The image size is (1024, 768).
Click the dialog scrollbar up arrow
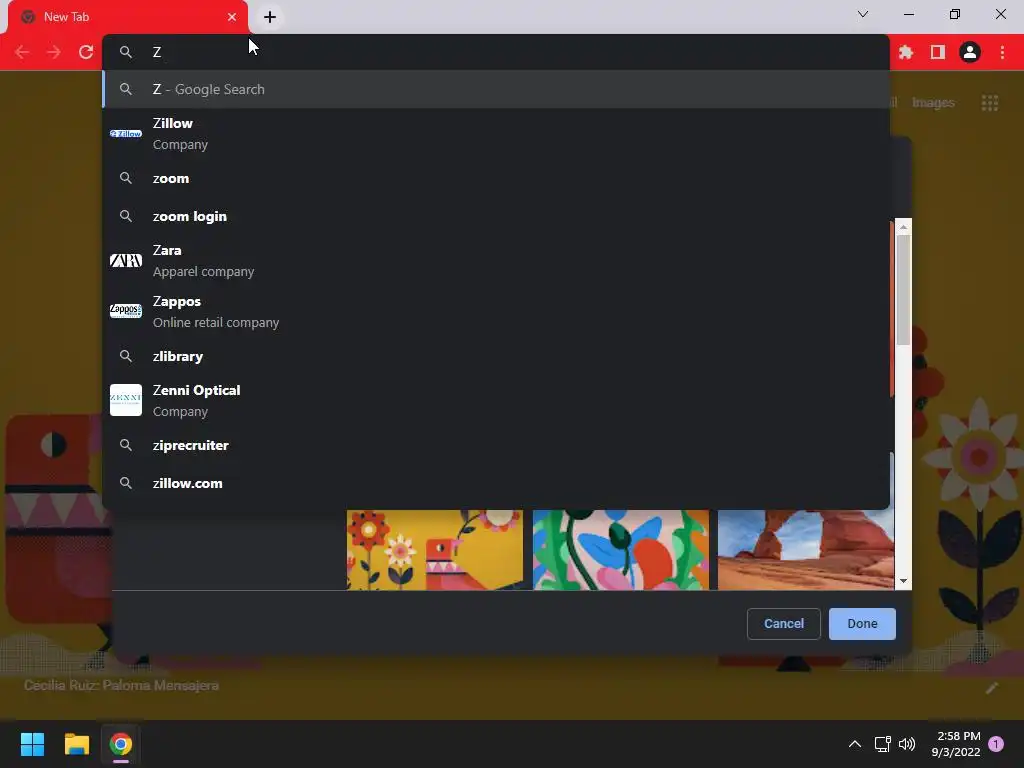click(x=903, y=227)
